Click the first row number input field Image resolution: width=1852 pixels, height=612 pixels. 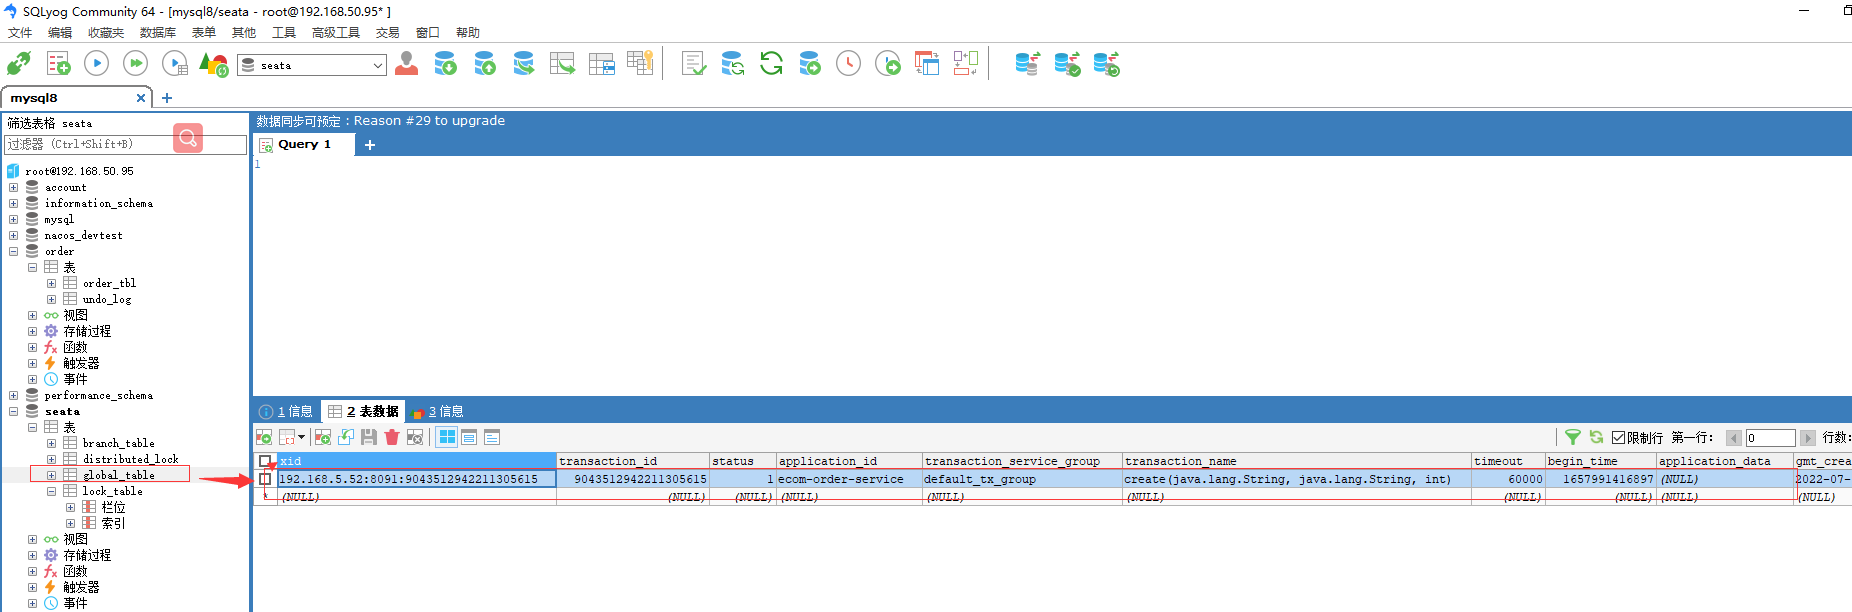(1770, 438)
